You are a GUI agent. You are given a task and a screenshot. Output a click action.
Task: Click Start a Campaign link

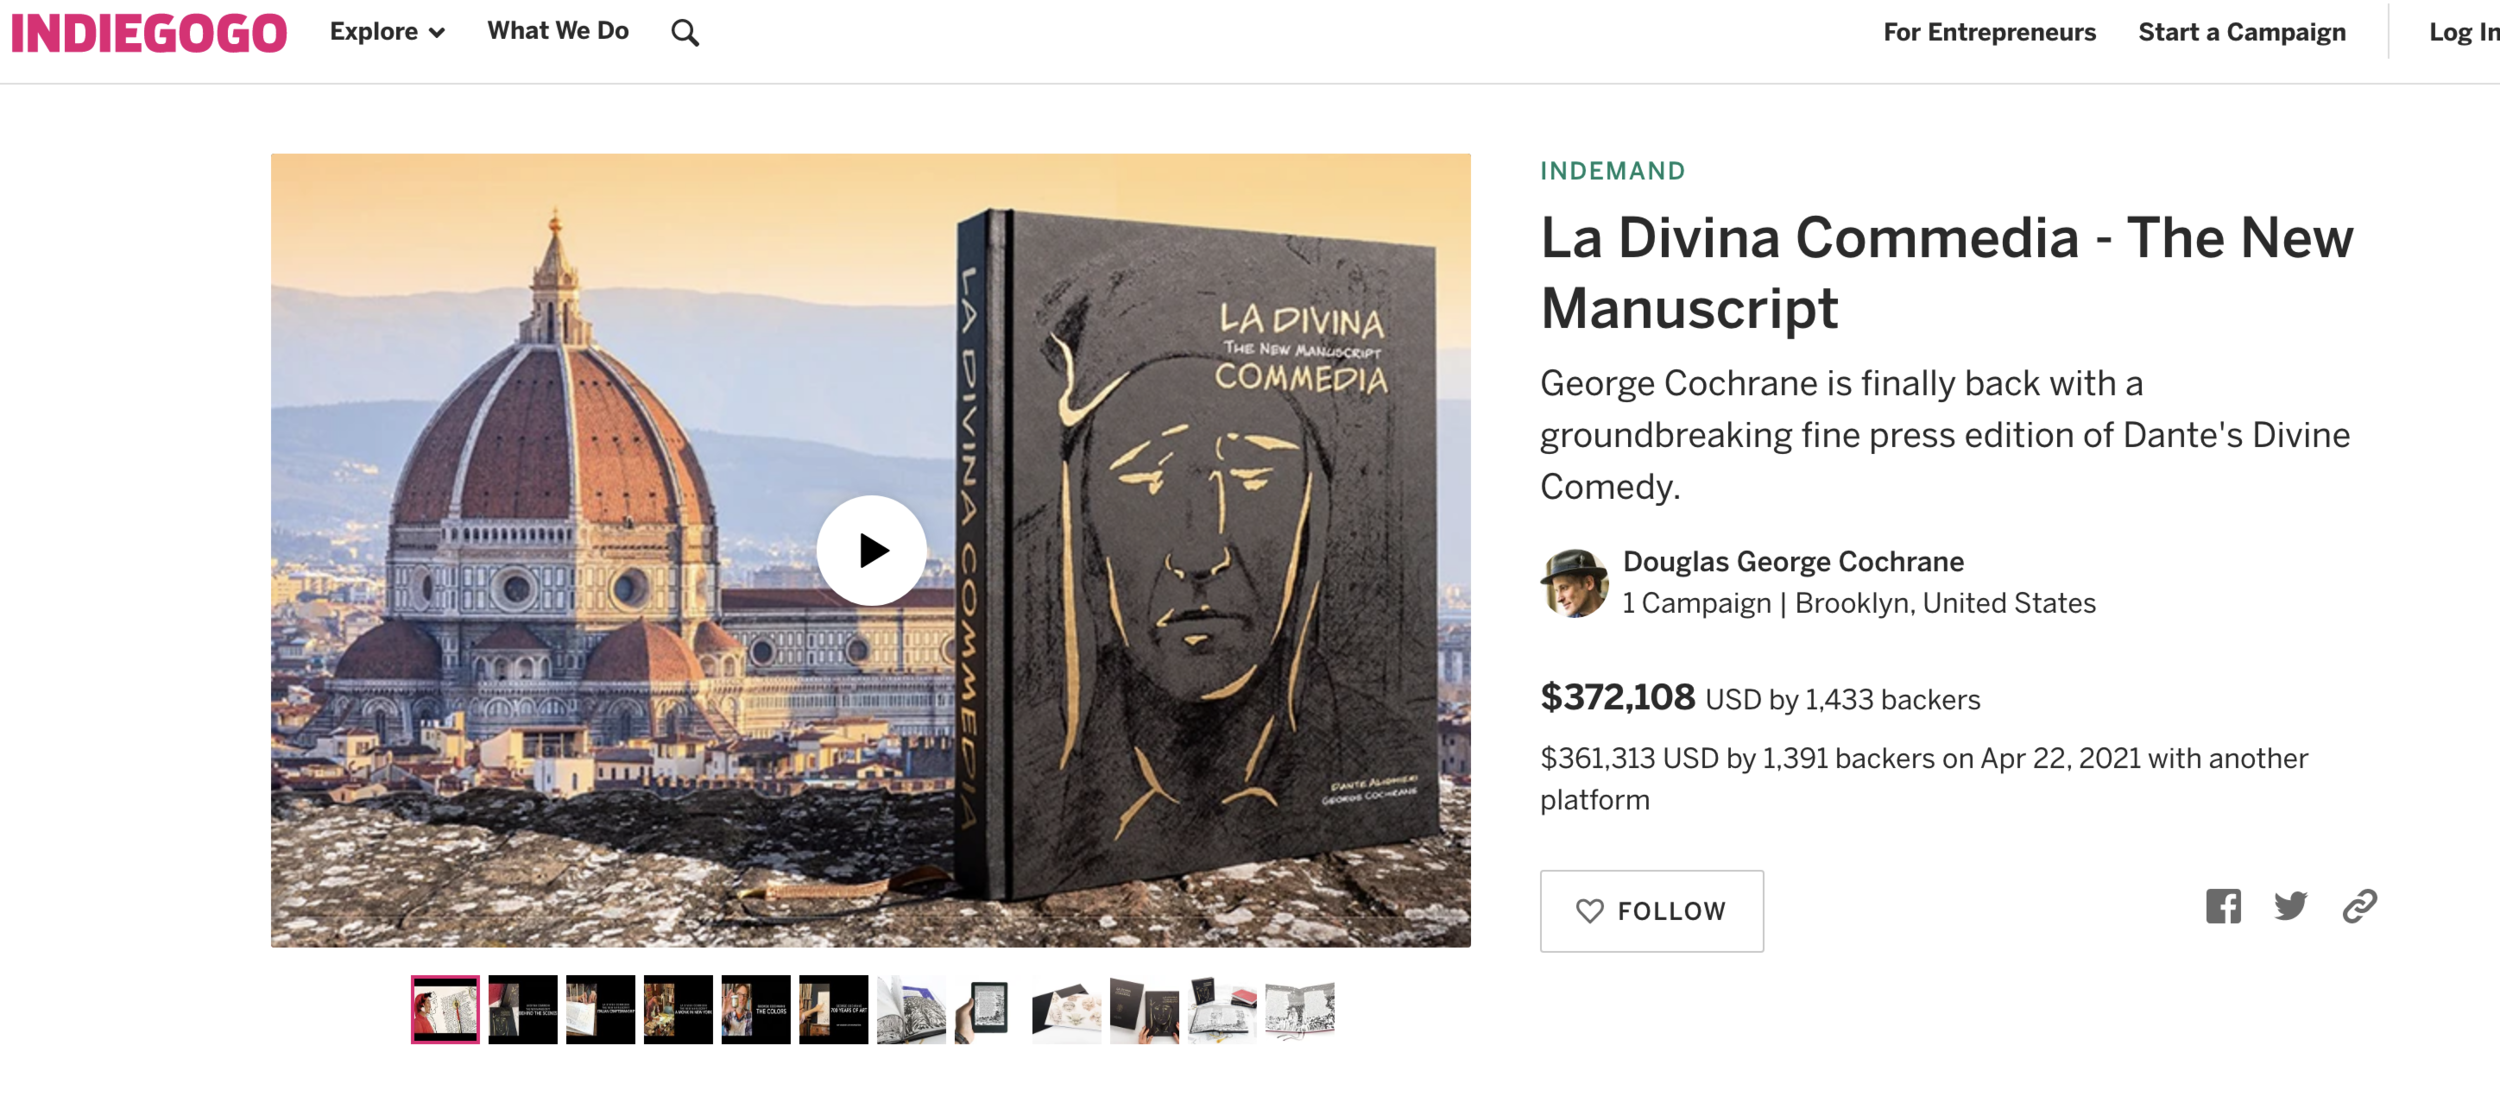[2242, 32]
